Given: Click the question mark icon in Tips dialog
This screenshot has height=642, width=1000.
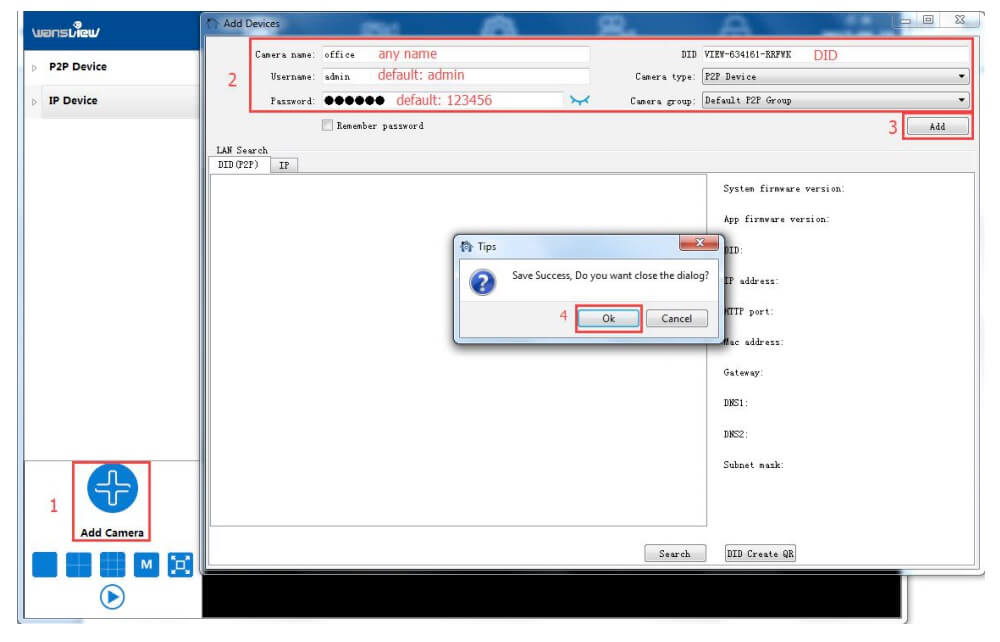Looking at the screenshot, I should coord(483,282).
